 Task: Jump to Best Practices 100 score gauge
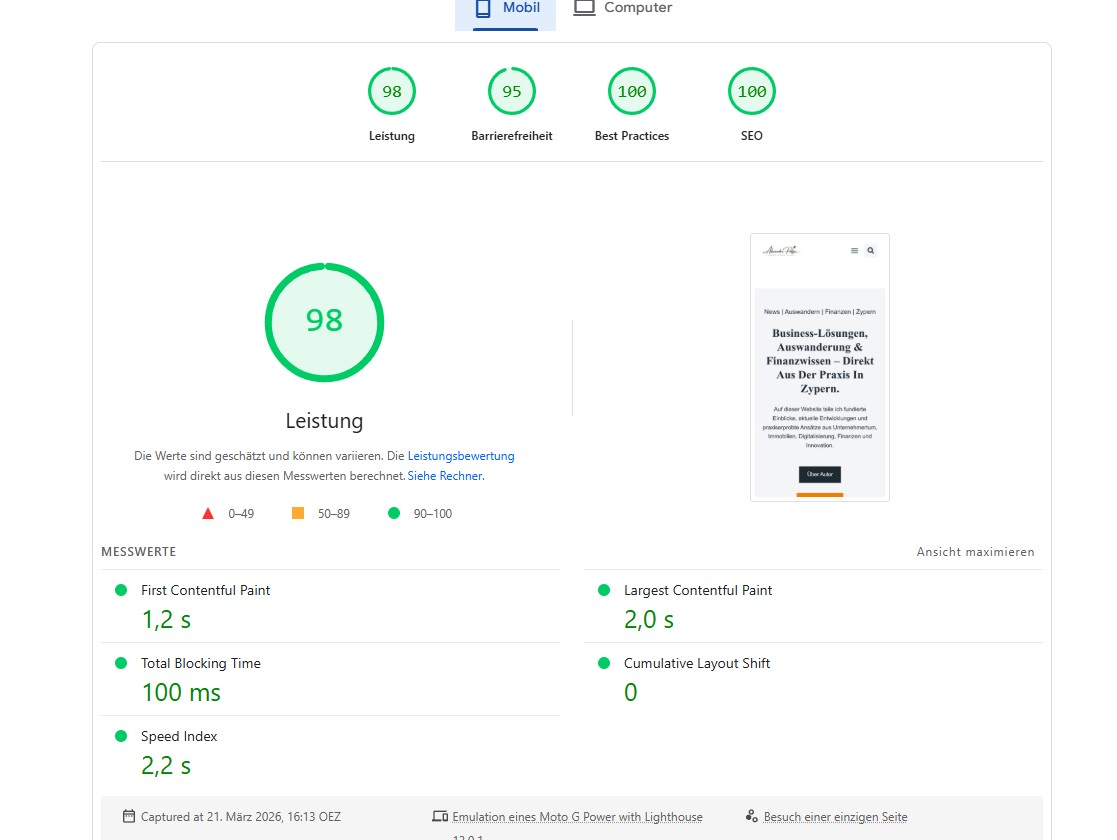coord(632,92)
